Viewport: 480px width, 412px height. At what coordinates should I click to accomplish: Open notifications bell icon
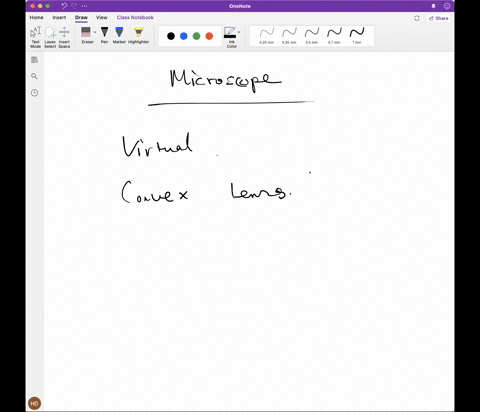433,6
